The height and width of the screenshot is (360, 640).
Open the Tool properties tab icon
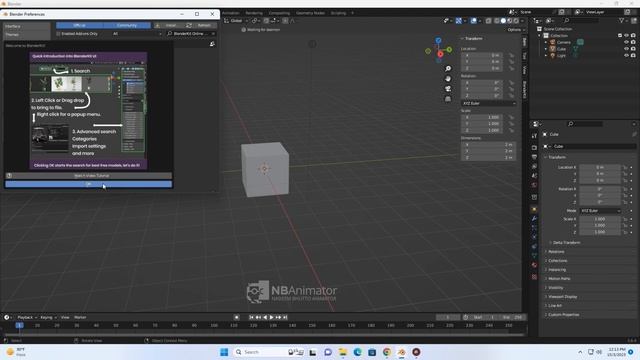(x=534, y=136)
